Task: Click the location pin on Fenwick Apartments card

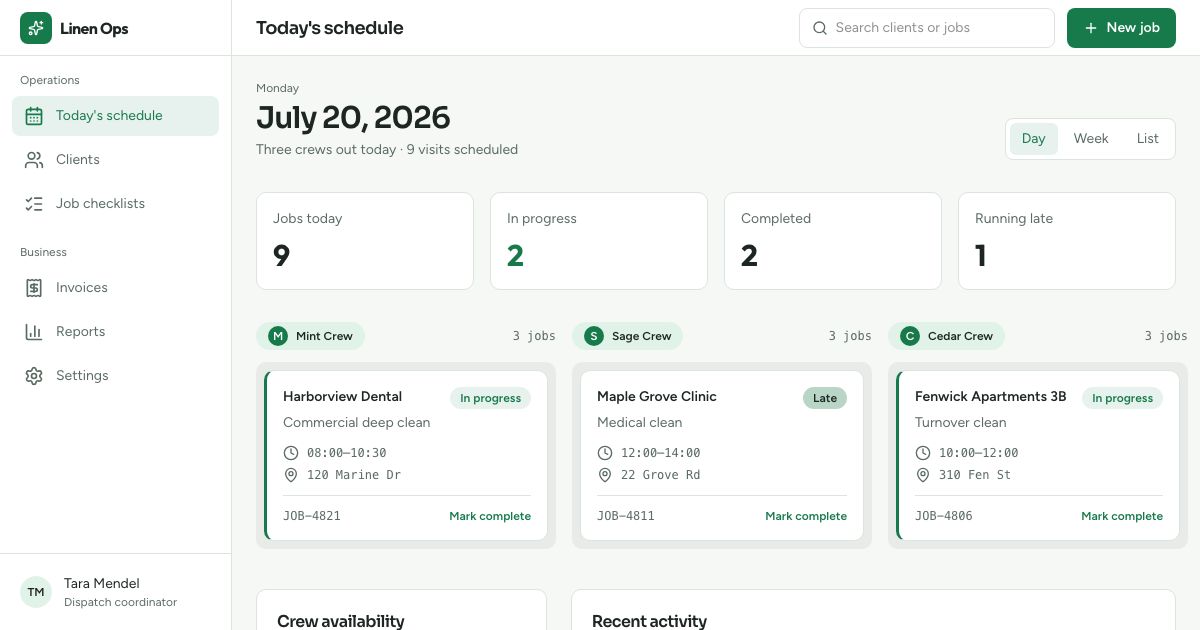Action: 923,475
